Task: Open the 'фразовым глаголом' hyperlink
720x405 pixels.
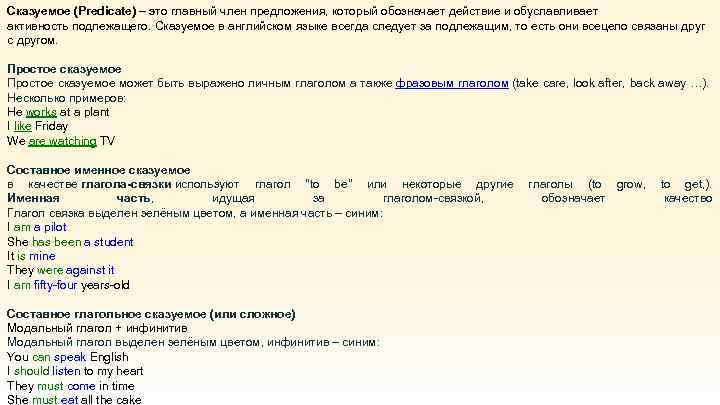Action: pos(452,84)
